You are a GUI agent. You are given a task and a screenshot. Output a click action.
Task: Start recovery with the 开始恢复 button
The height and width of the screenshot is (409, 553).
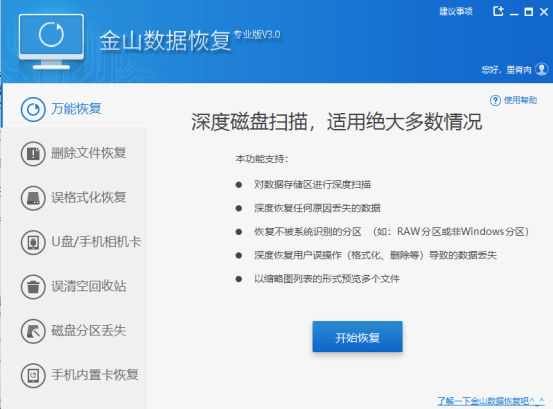357,337
